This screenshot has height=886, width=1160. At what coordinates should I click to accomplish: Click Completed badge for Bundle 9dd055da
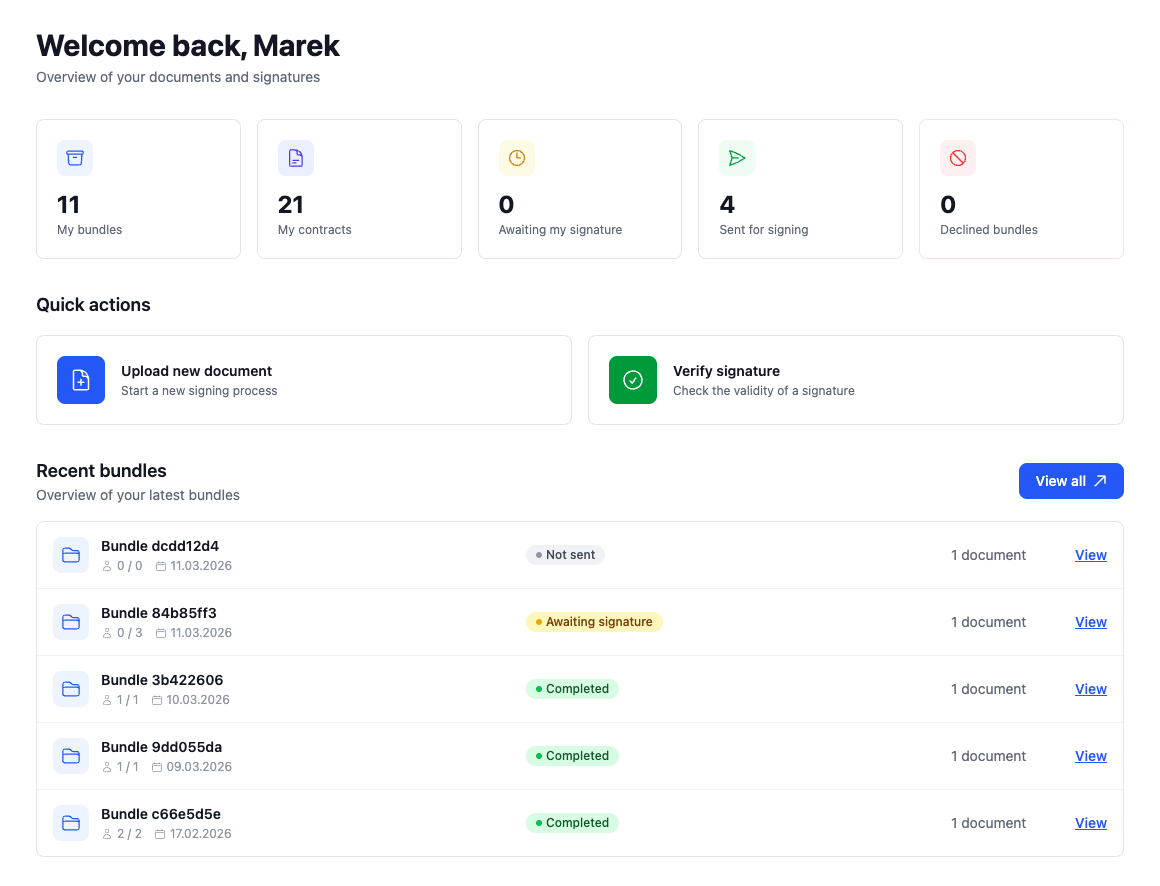(572, 756)
